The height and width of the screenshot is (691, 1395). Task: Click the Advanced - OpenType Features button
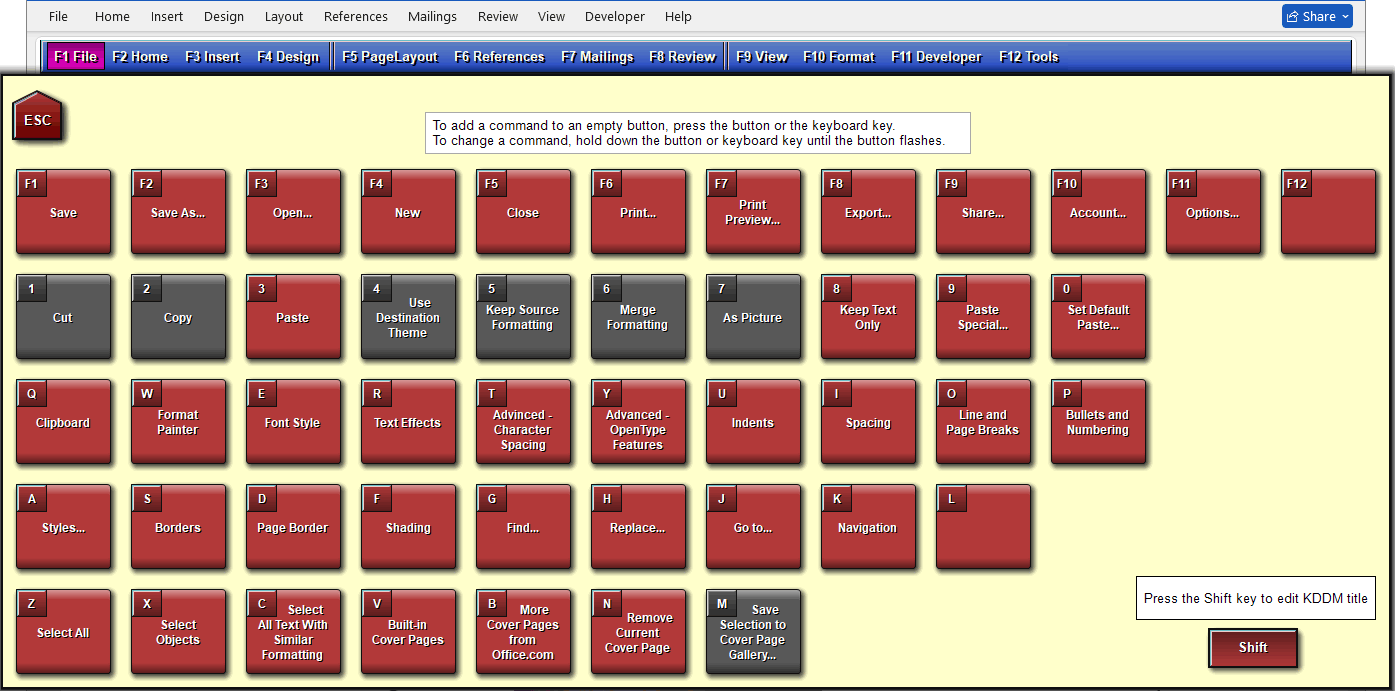coord(638,422)
